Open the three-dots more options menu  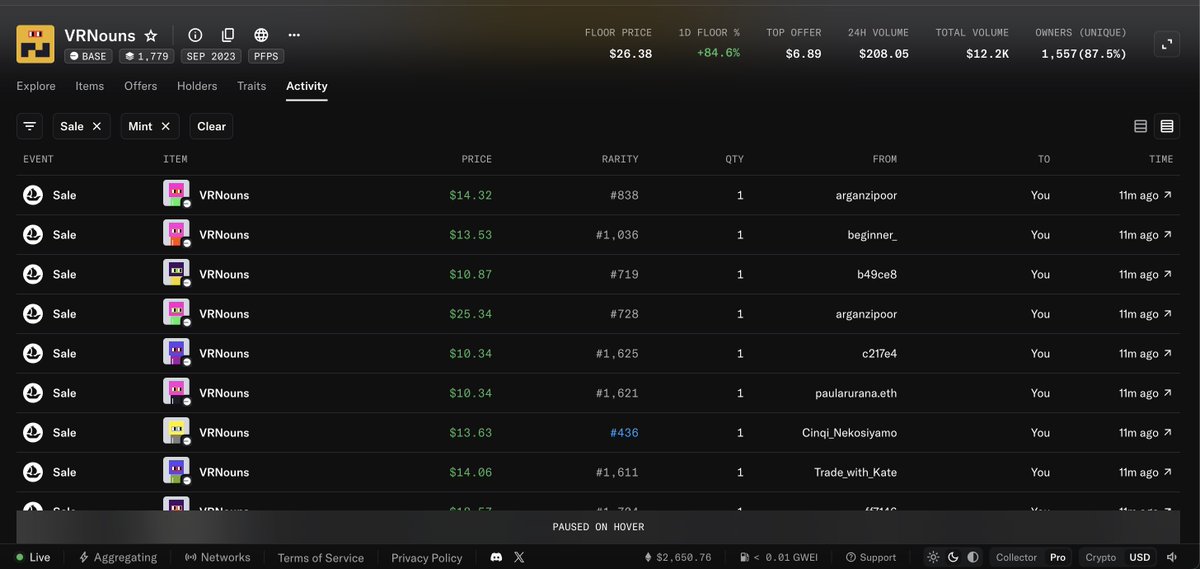point(294,35)
